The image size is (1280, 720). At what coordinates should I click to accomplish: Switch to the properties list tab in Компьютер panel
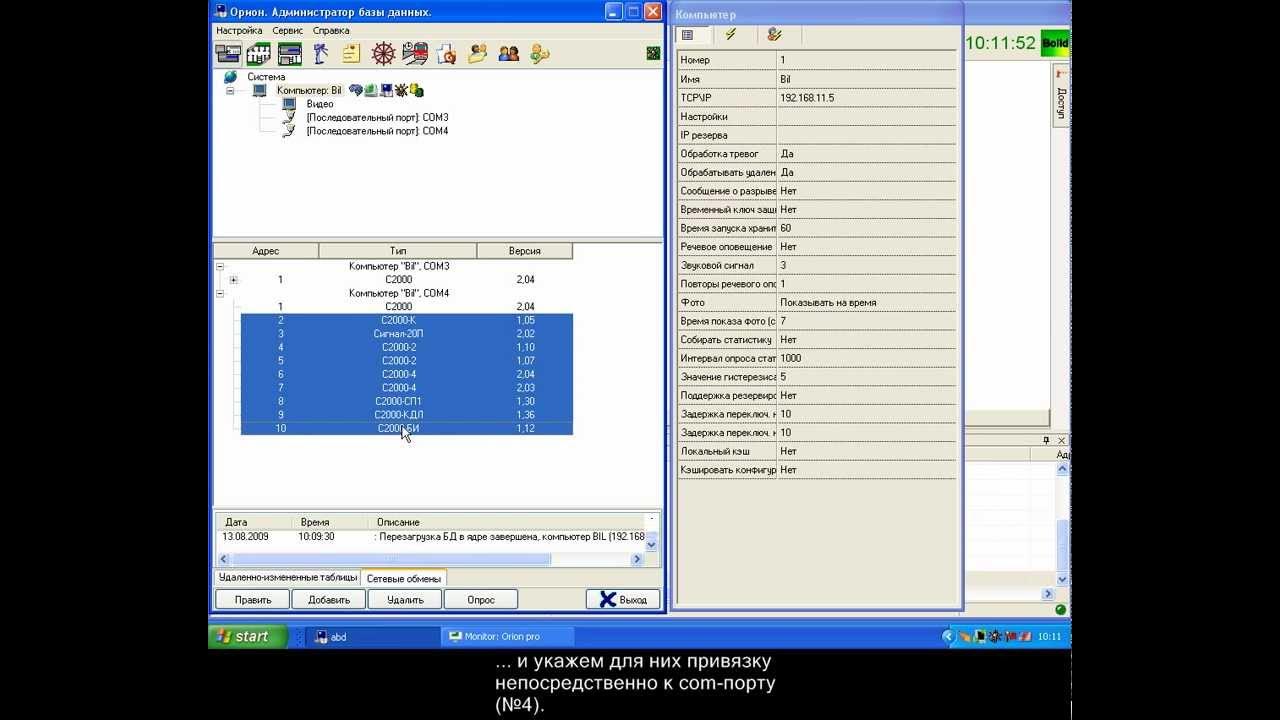tap(688, 35)
